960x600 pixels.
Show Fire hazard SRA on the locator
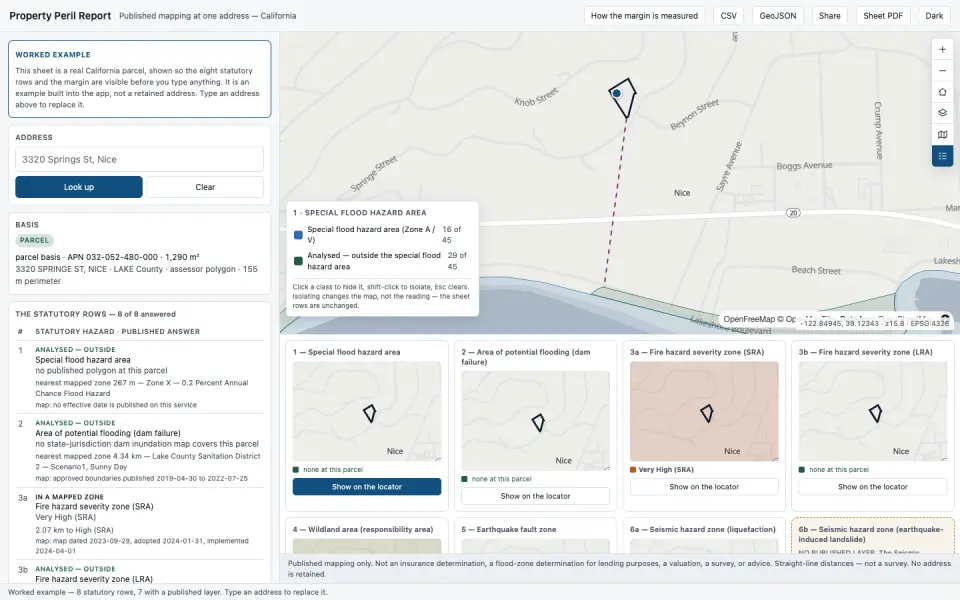pos(704,487)
